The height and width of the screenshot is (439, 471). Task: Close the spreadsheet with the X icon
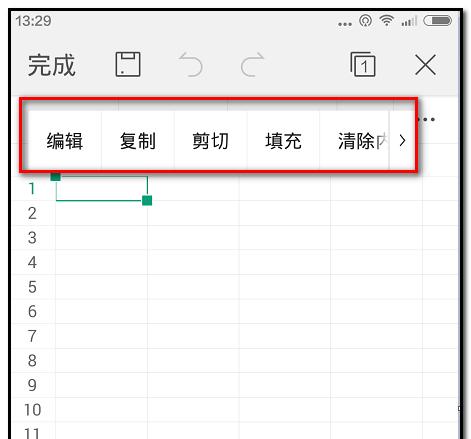coord(425,65)
